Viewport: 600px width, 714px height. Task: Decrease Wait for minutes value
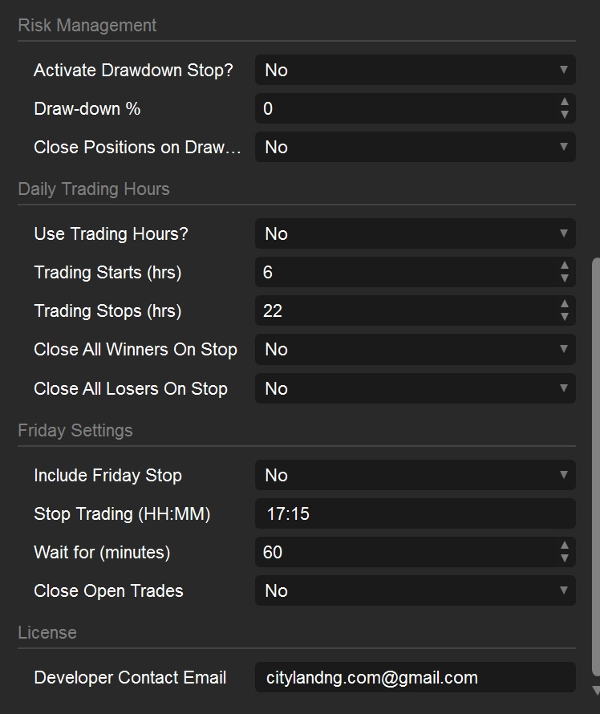coord(565,559)
